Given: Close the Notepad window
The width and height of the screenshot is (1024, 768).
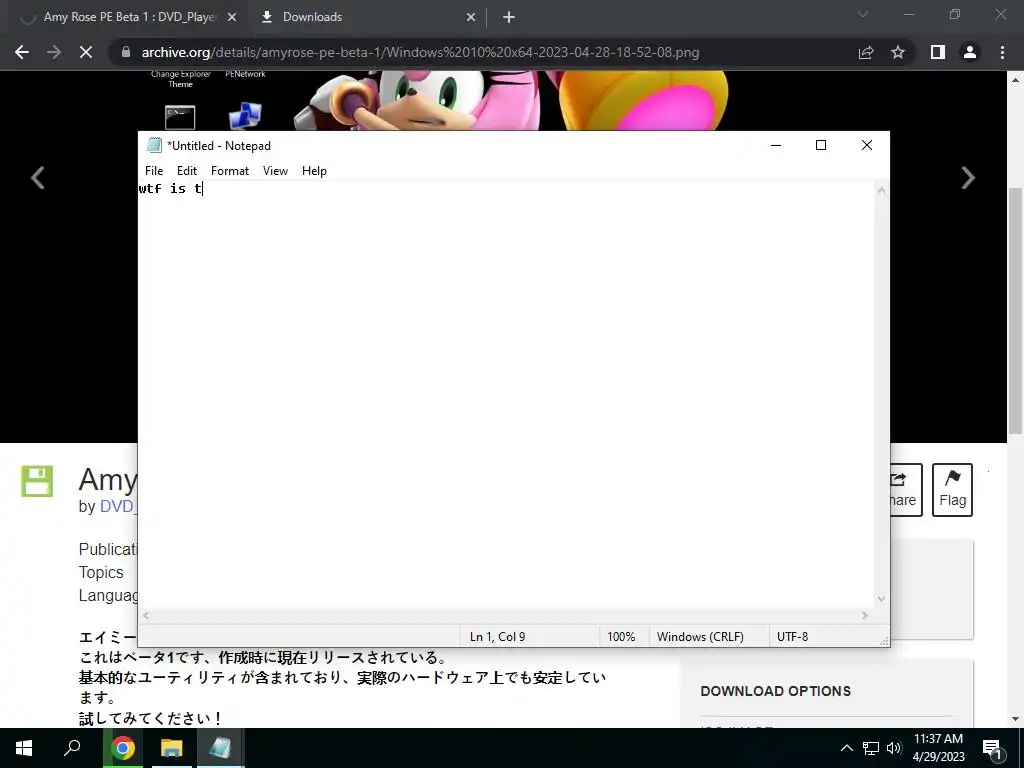Looking at the screenshot, I should click(867, 145).
